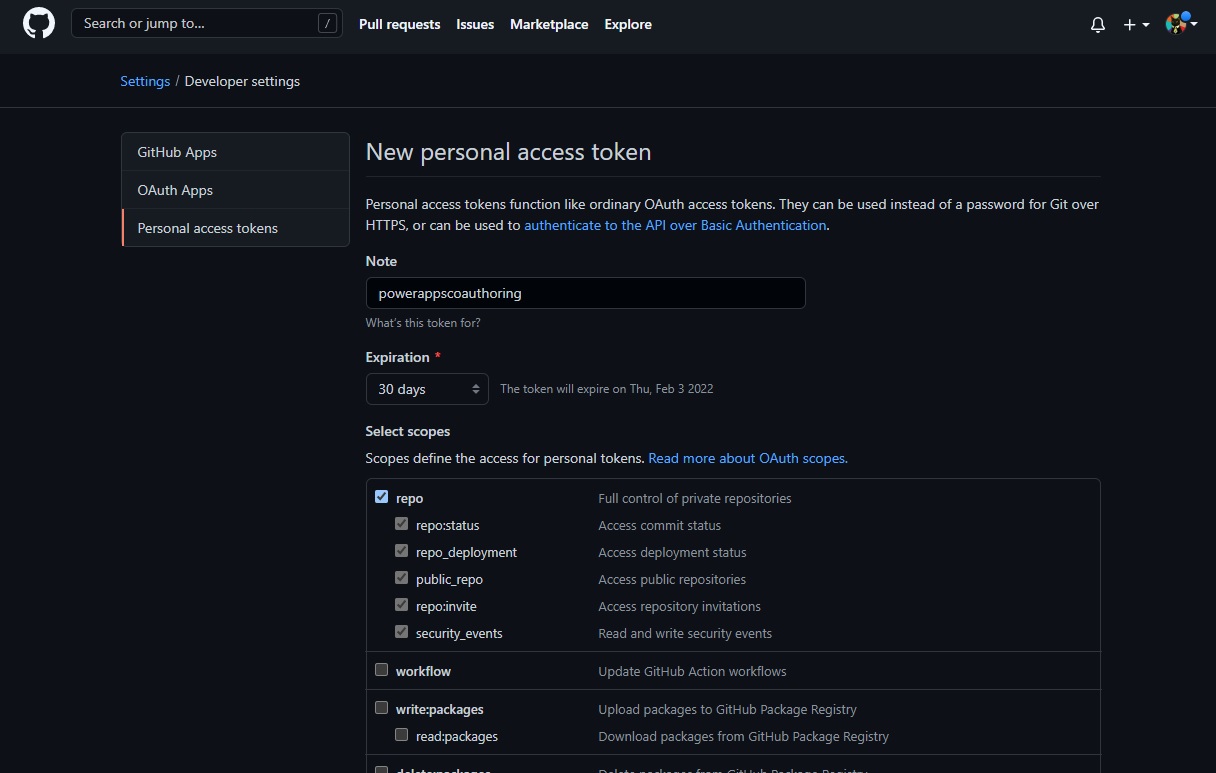Open the user avatar menu
This screenshot has height=773, width=1216.
(x=1180, y=24)
